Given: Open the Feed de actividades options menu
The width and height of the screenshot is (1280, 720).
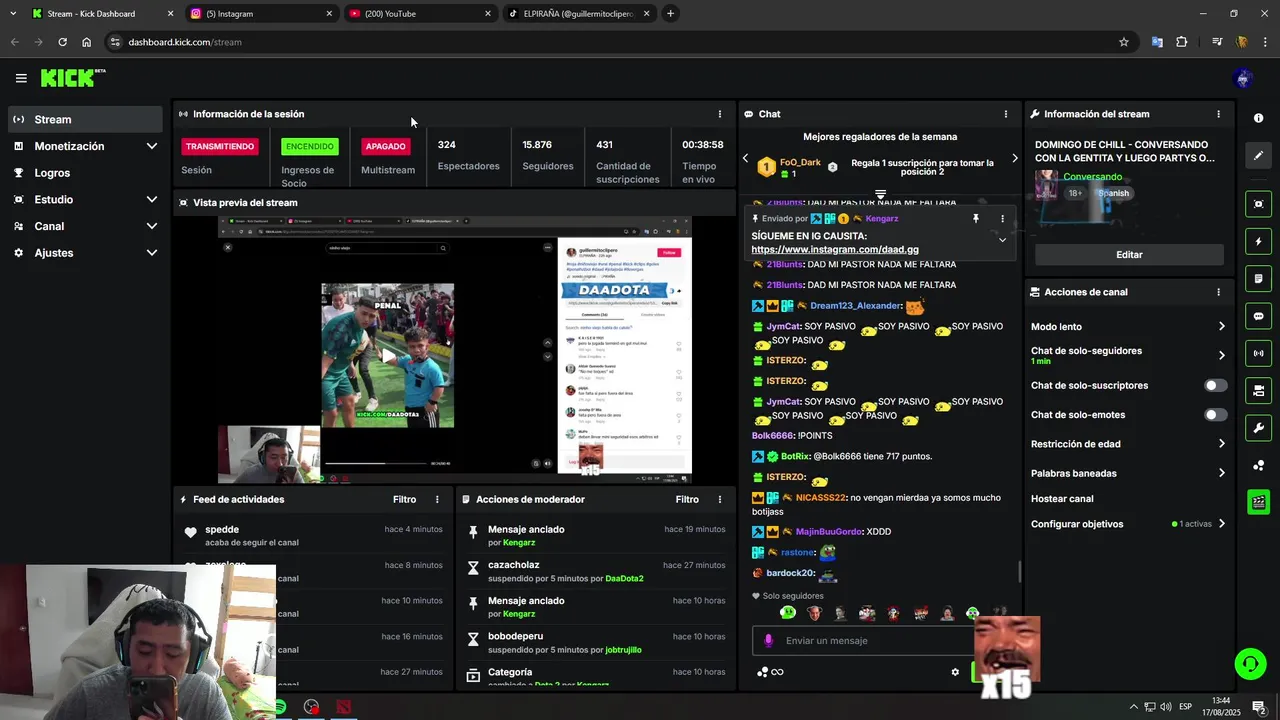Looking at the screenshot, I should point(437,499).
